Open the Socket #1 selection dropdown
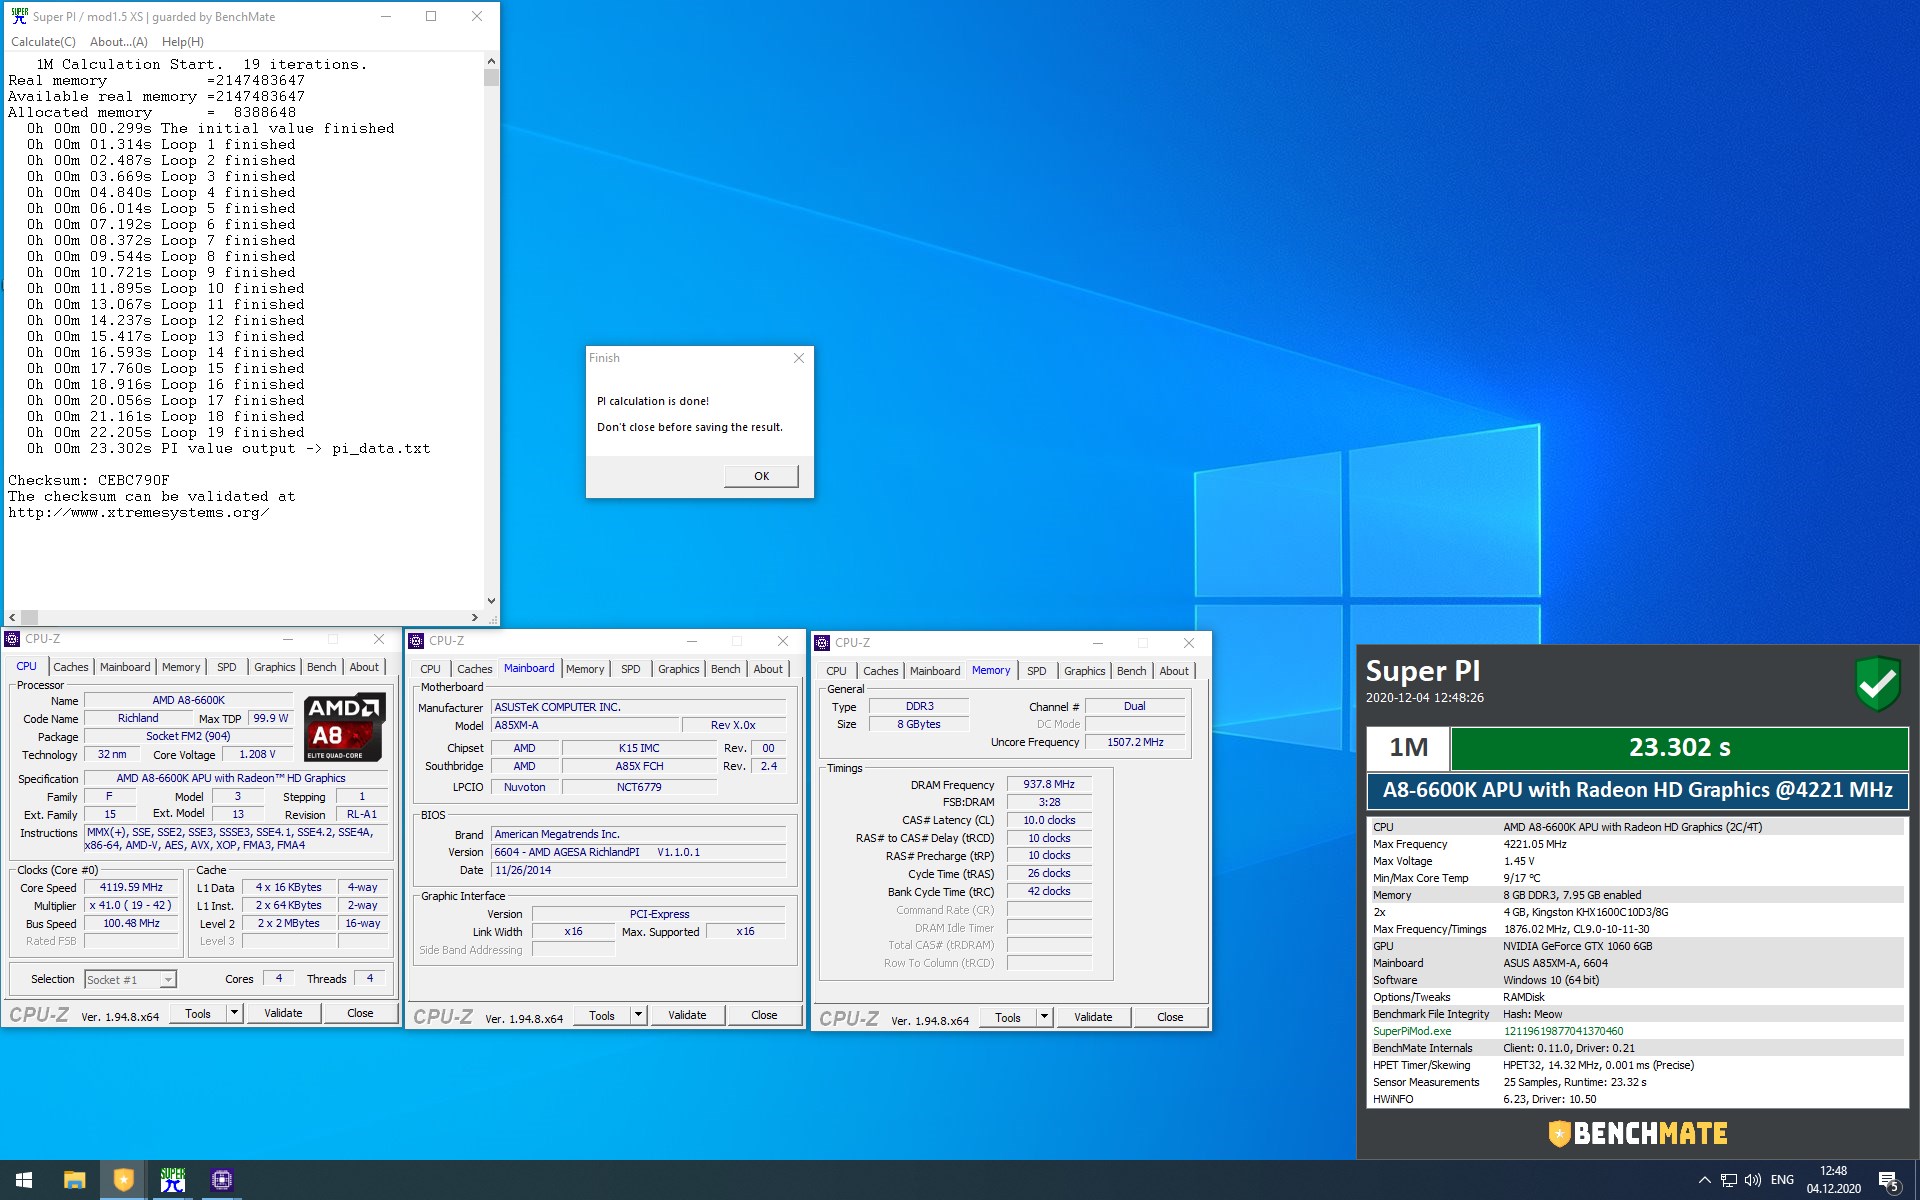The width and height of the screenshot is (1920, 1200). pos(131,979)
